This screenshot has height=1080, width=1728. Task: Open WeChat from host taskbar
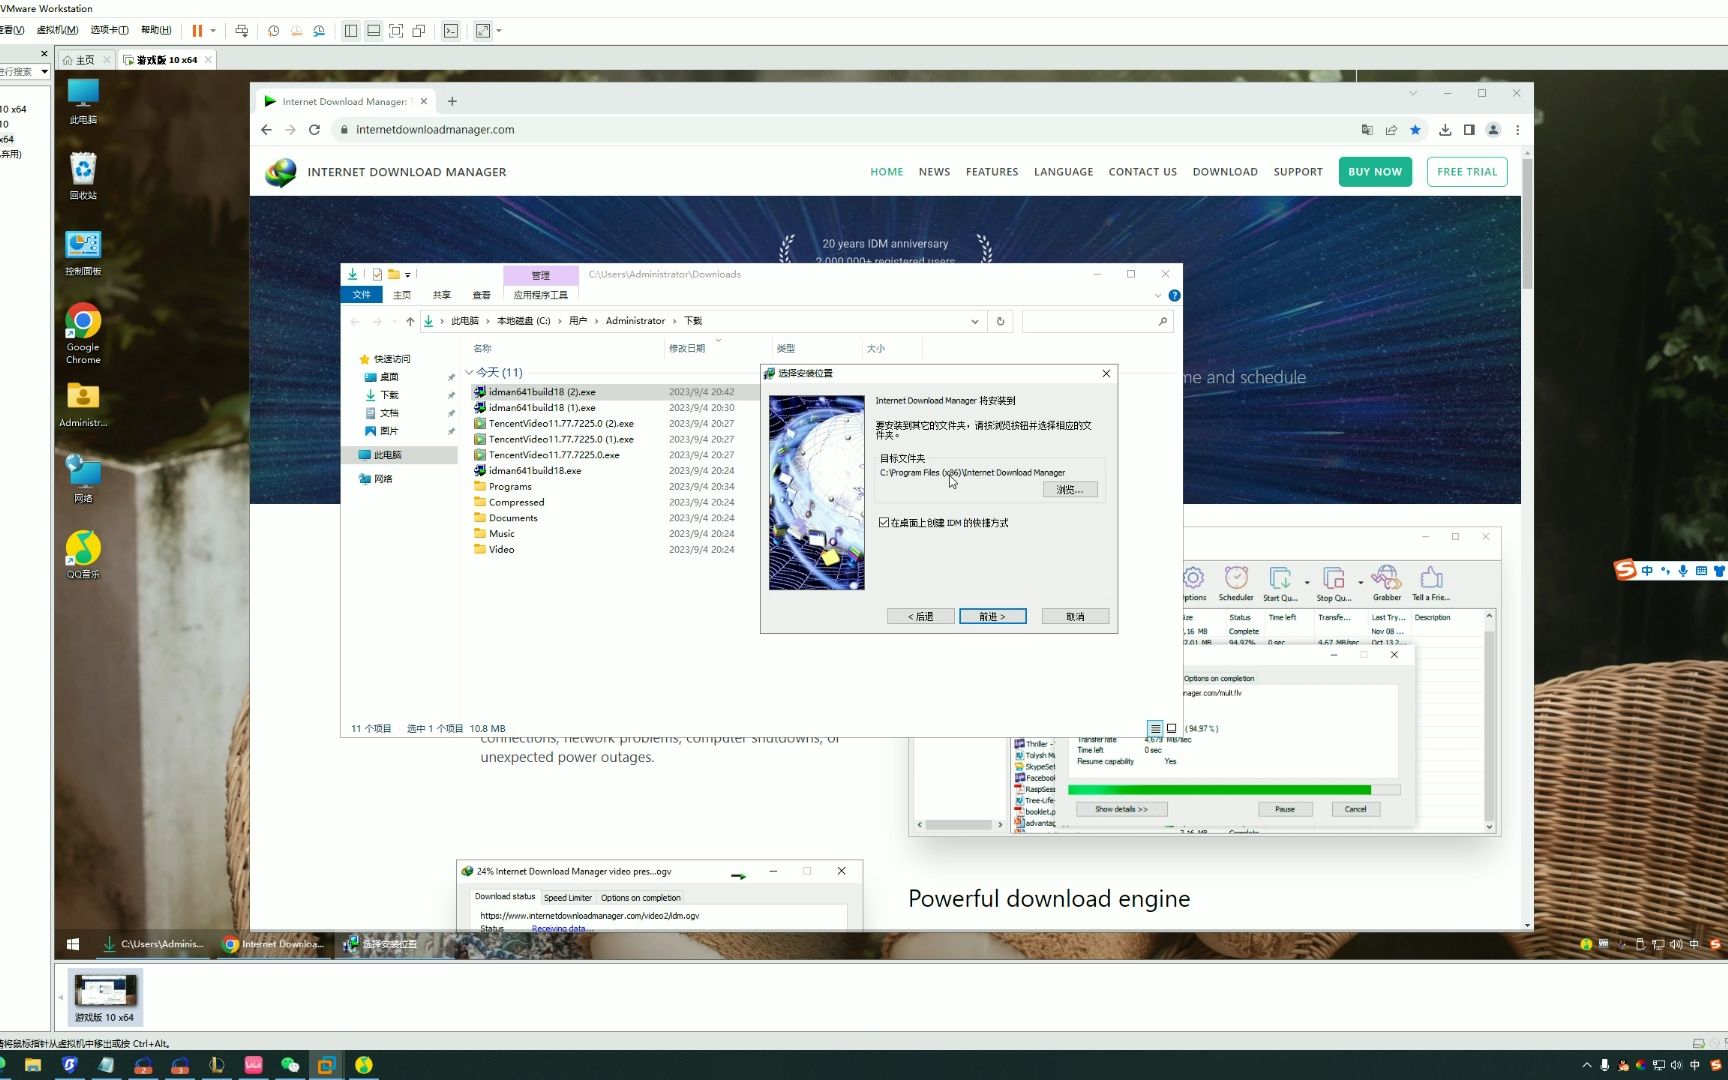point(289,1066)
